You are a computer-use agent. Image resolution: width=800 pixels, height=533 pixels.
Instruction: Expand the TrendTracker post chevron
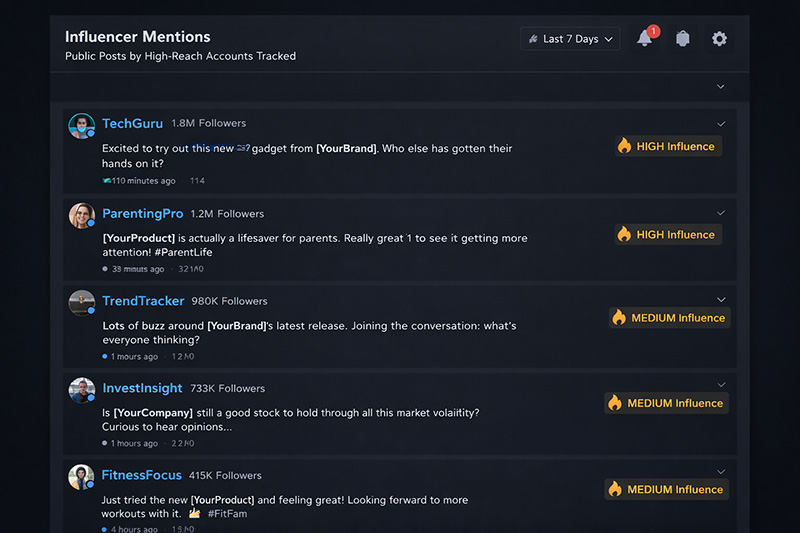pos(721,300)
